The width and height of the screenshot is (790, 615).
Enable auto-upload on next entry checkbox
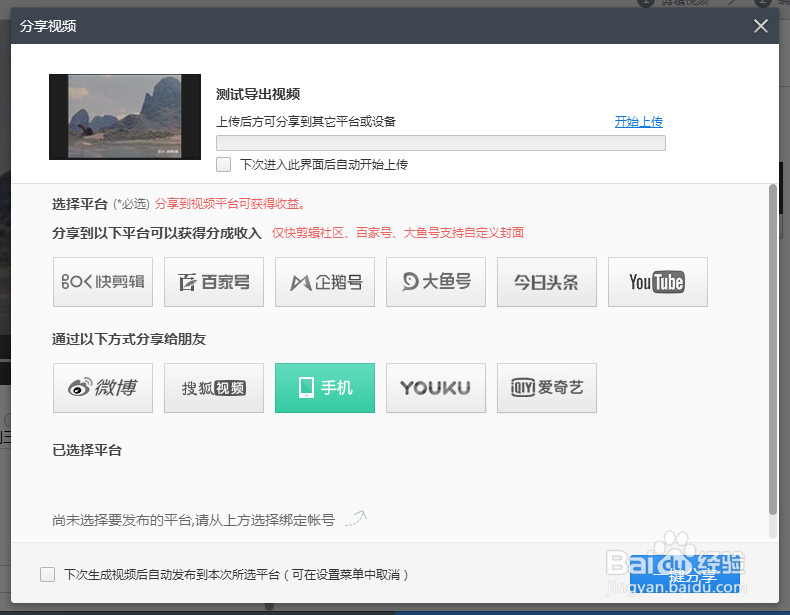(223, 165)
